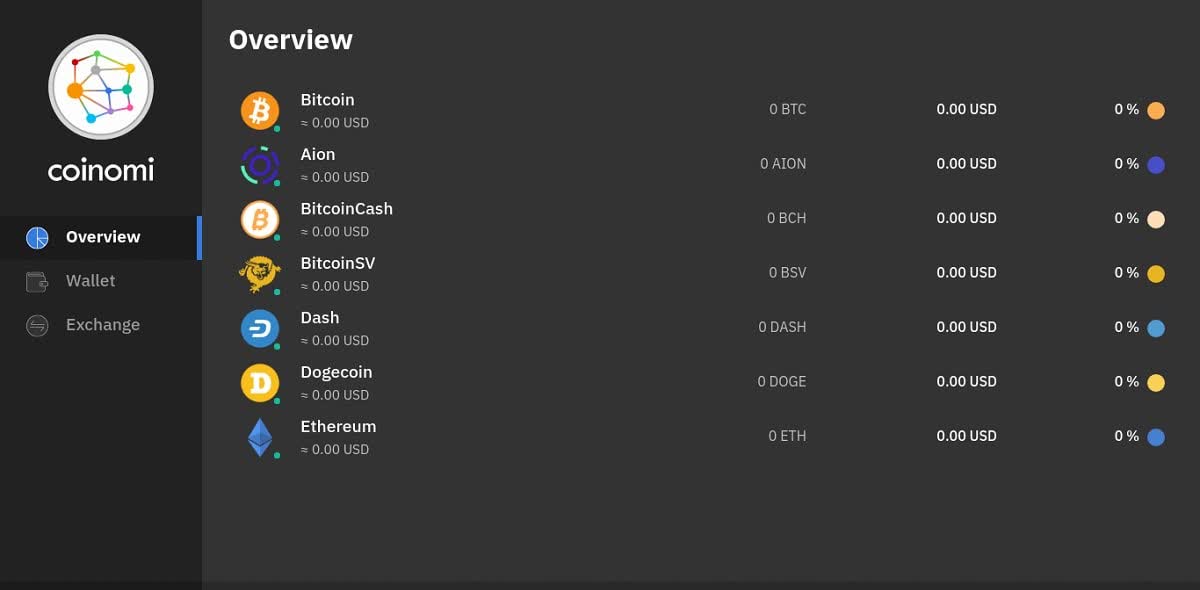
Task: Select the Ethereum name label
Action: pos(338,426)
